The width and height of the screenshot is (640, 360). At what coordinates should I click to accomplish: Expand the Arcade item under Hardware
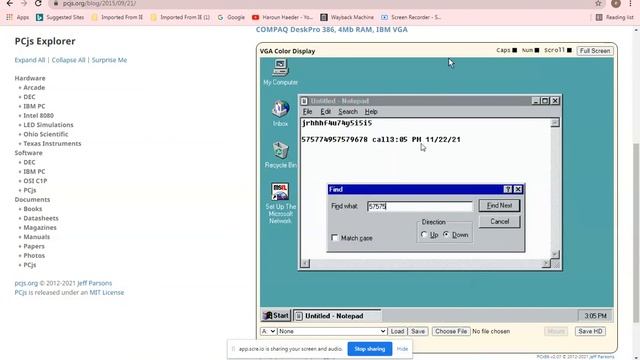click(34, 87)
